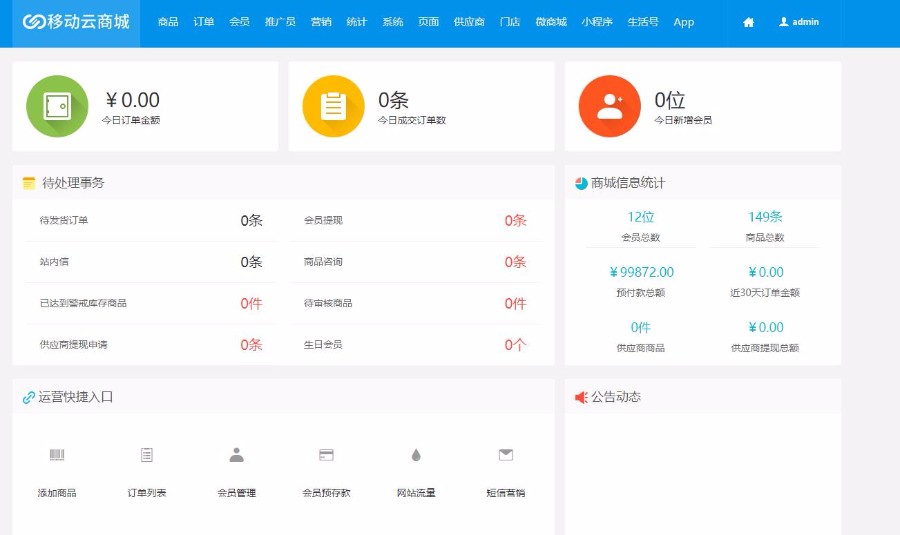Open 短信营销 envelope shortcut icon
The image size is (900, 535).
(x=506, y=455)
